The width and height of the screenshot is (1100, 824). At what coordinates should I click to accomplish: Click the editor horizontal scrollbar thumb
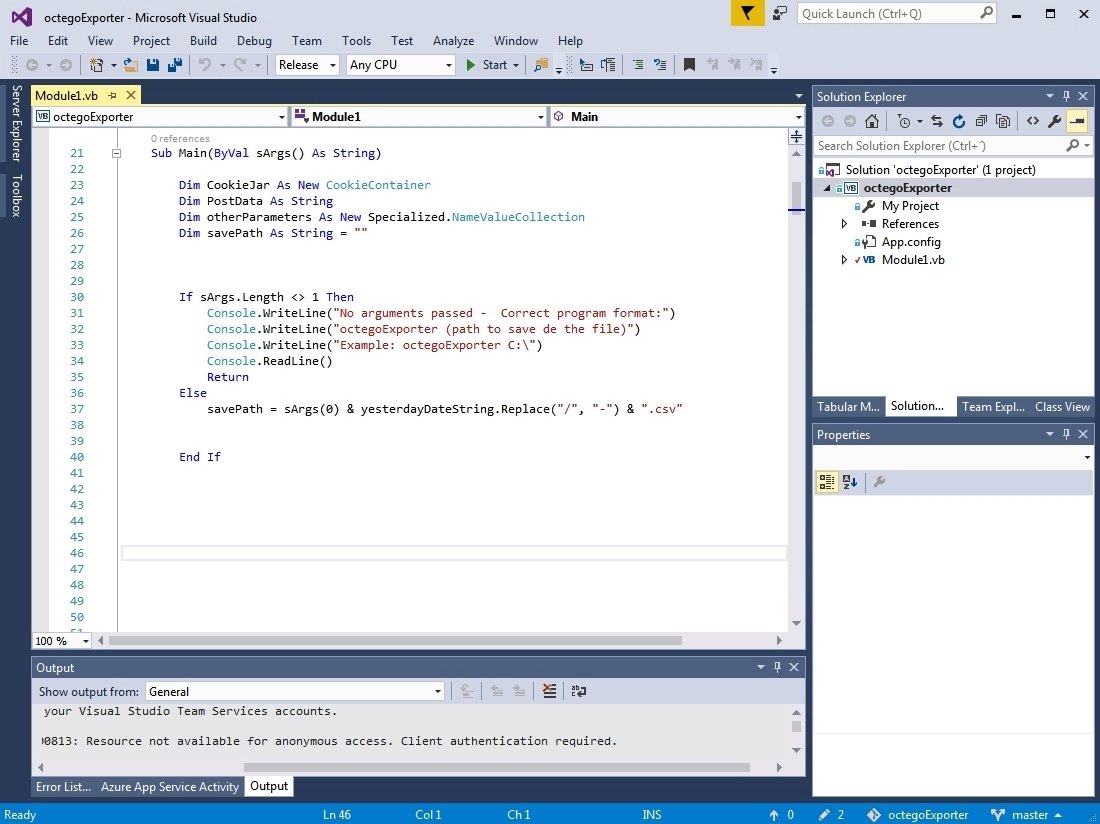[x=395, y=640]
